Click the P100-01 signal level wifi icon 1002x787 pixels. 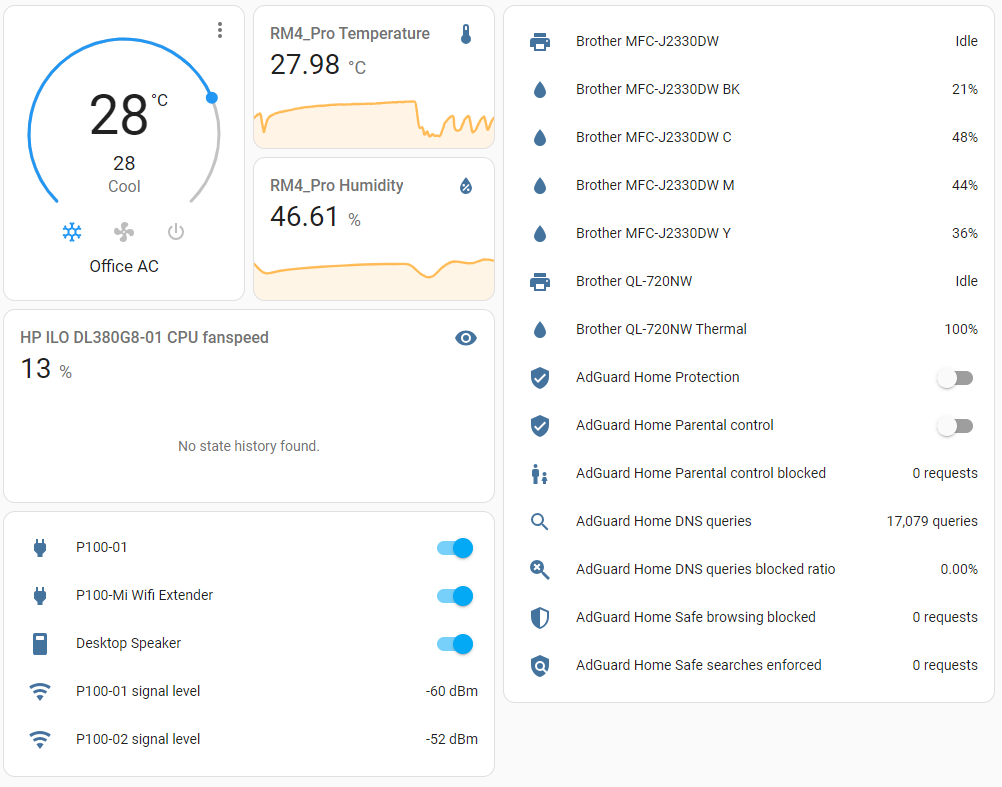(40, 691)
